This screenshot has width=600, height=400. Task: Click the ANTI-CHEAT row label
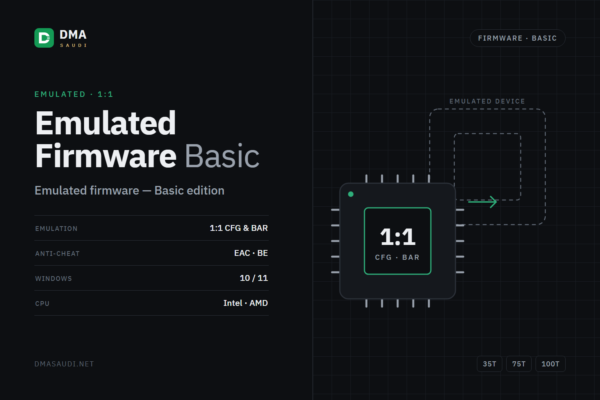coord(57,253)
